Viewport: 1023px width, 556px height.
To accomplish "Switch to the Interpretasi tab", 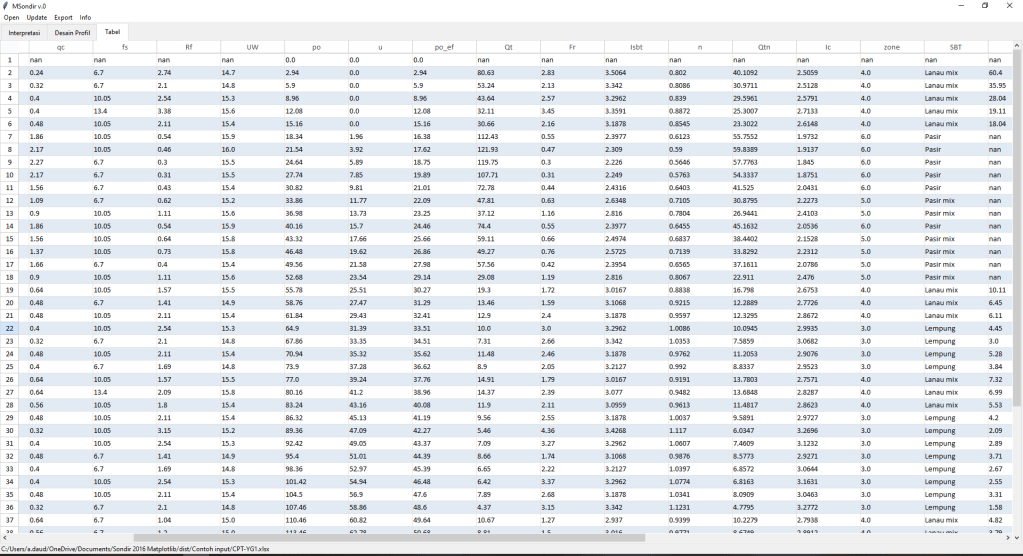I will coord(24,33).
